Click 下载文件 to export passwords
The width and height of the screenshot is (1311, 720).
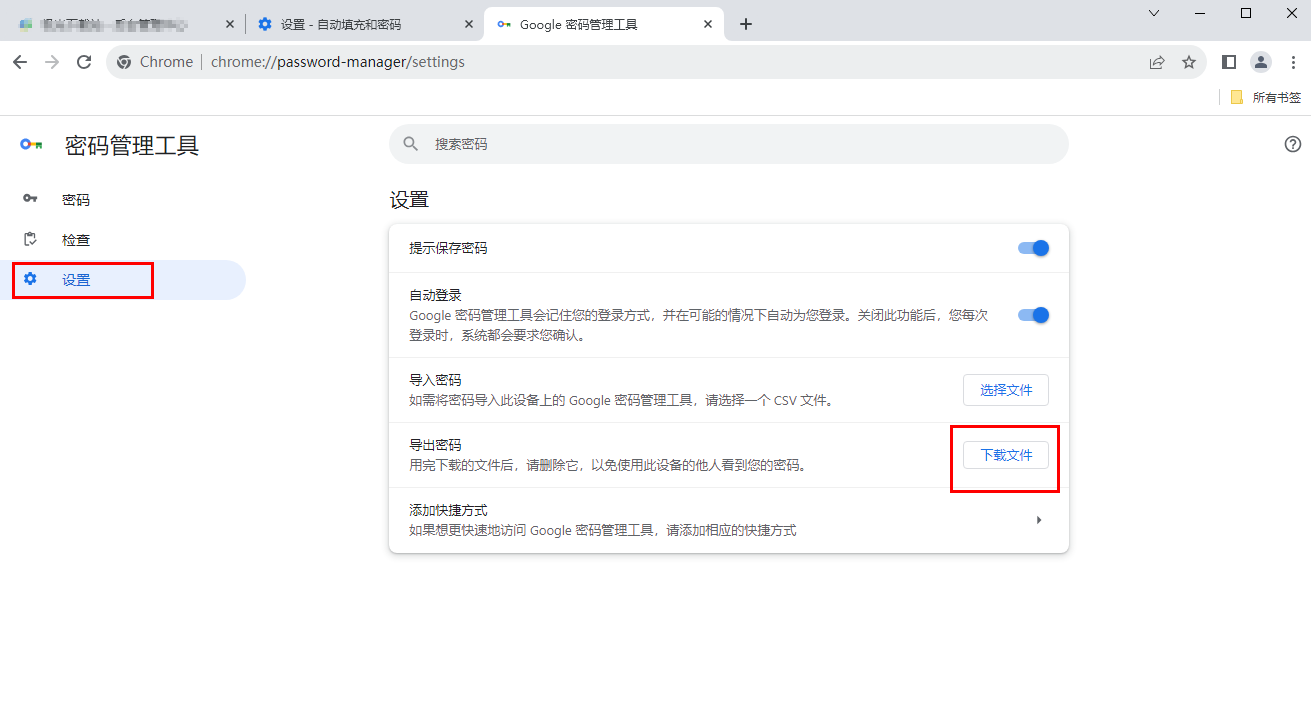coord(1006,455)
